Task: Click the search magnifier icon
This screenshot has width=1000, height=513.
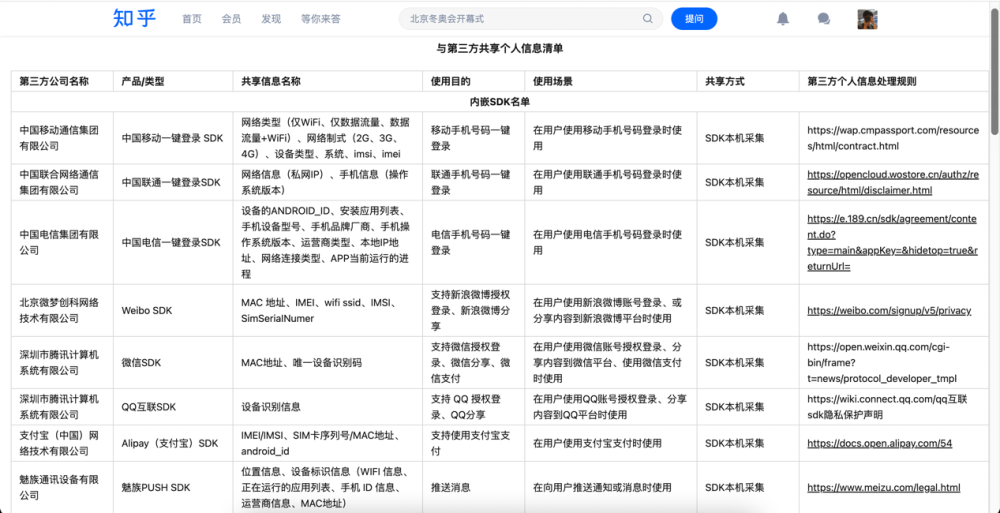Action: tap(648, 19)
